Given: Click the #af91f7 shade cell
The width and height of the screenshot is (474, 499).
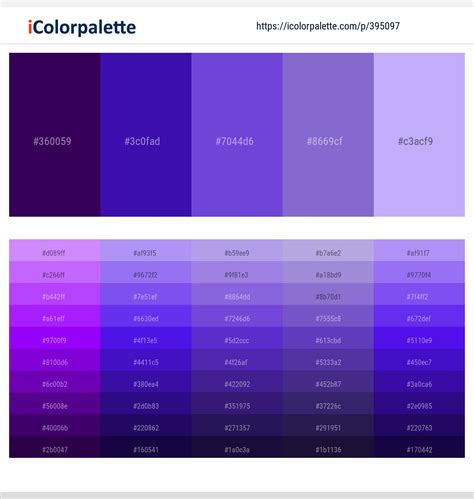Looking at the screenshot, I should 419,250.
